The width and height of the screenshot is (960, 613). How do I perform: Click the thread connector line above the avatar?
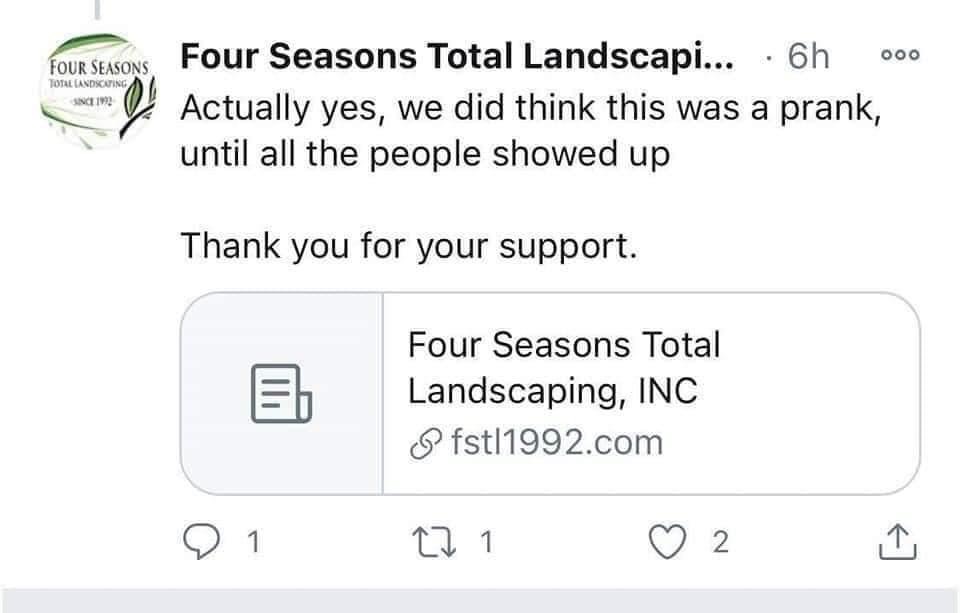click(97, 10)
